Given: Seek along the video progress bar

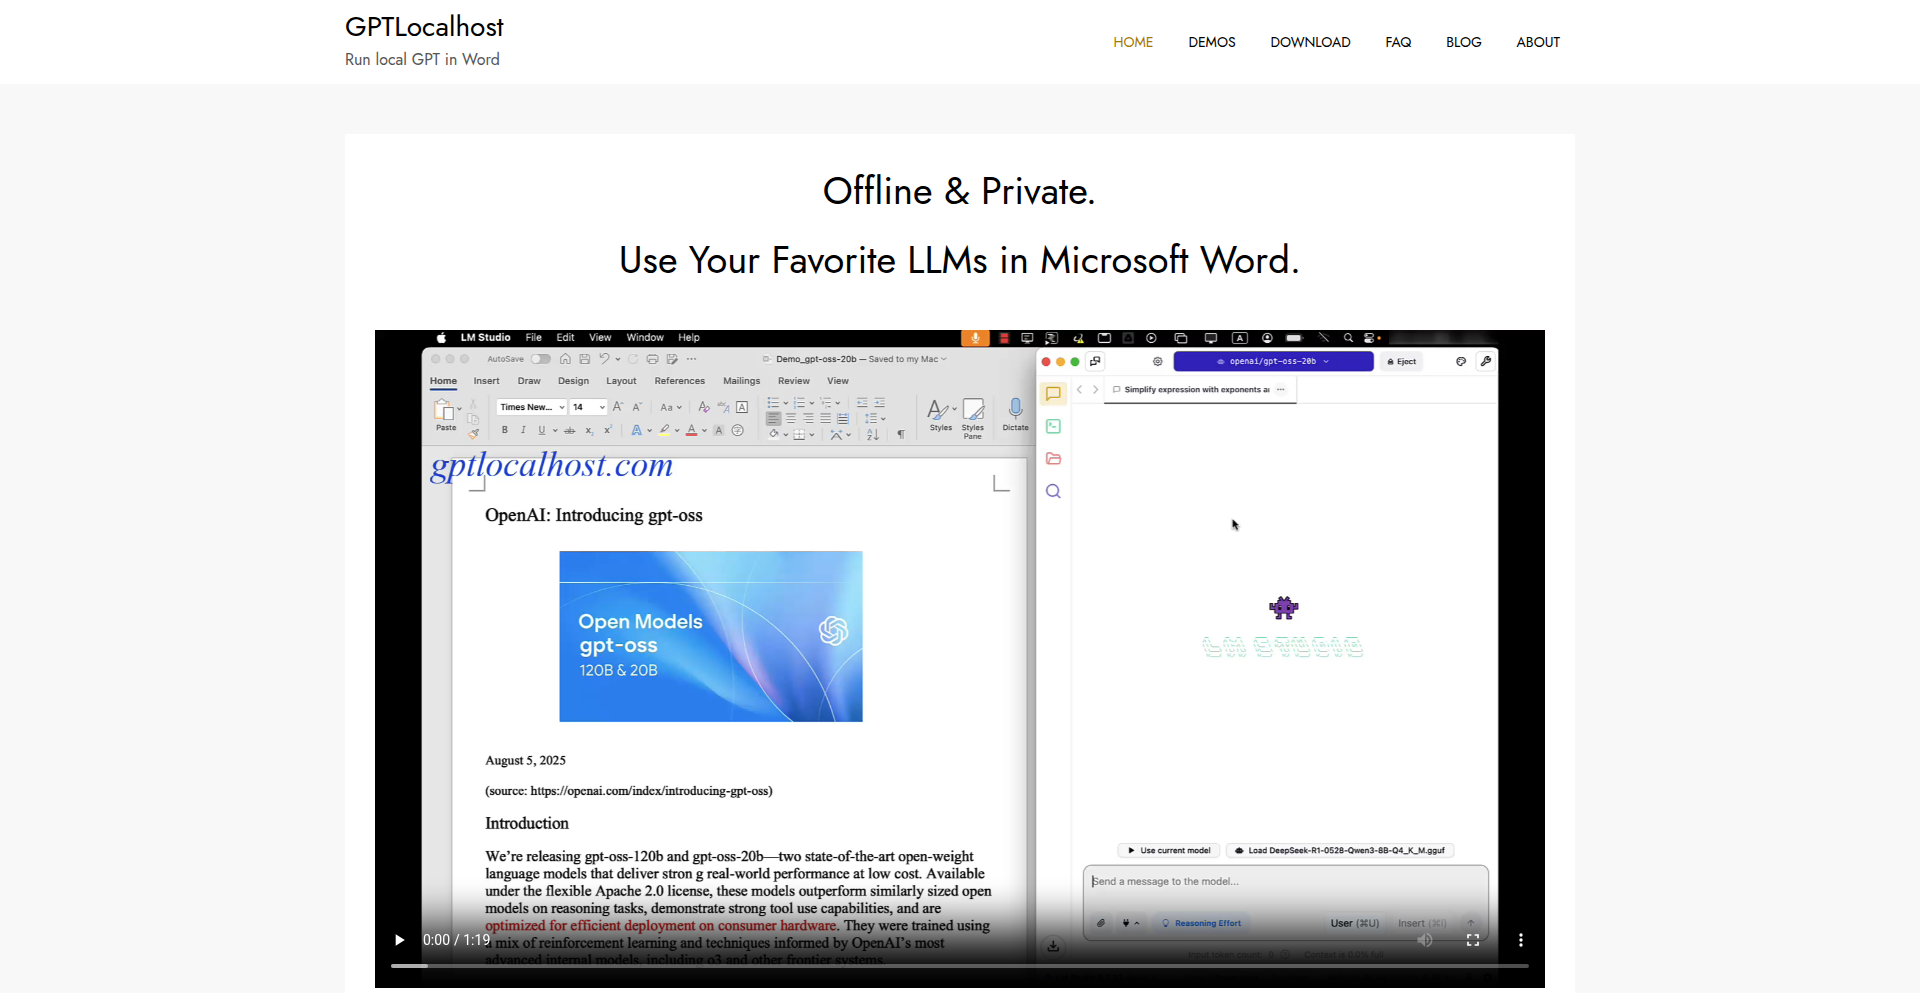Looking at the screenshot, I should click(x=960, y=966).
